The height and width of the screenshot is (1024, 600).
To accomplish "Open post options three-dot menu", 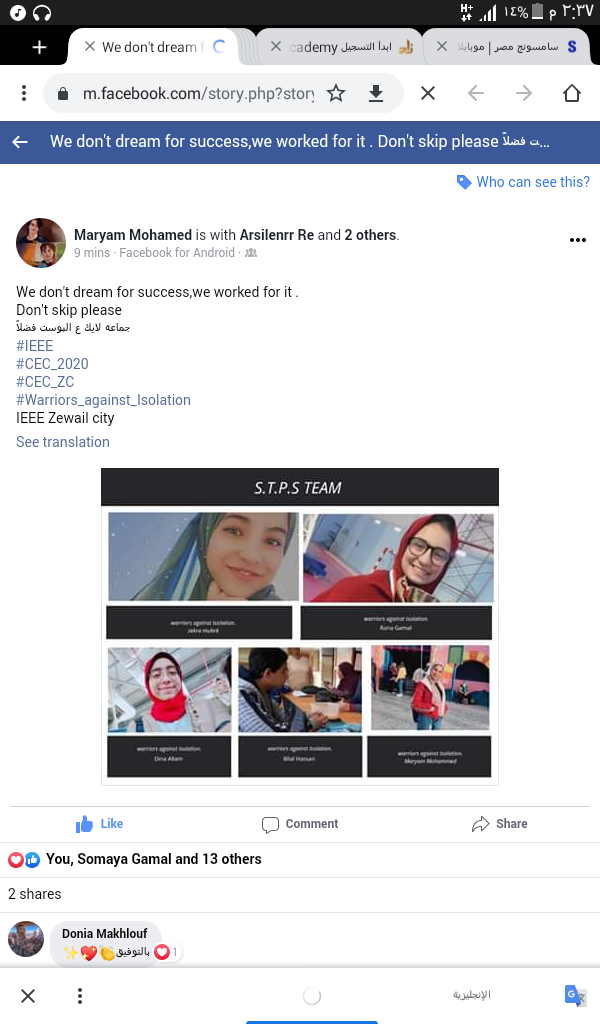I will tap(578, 240).
